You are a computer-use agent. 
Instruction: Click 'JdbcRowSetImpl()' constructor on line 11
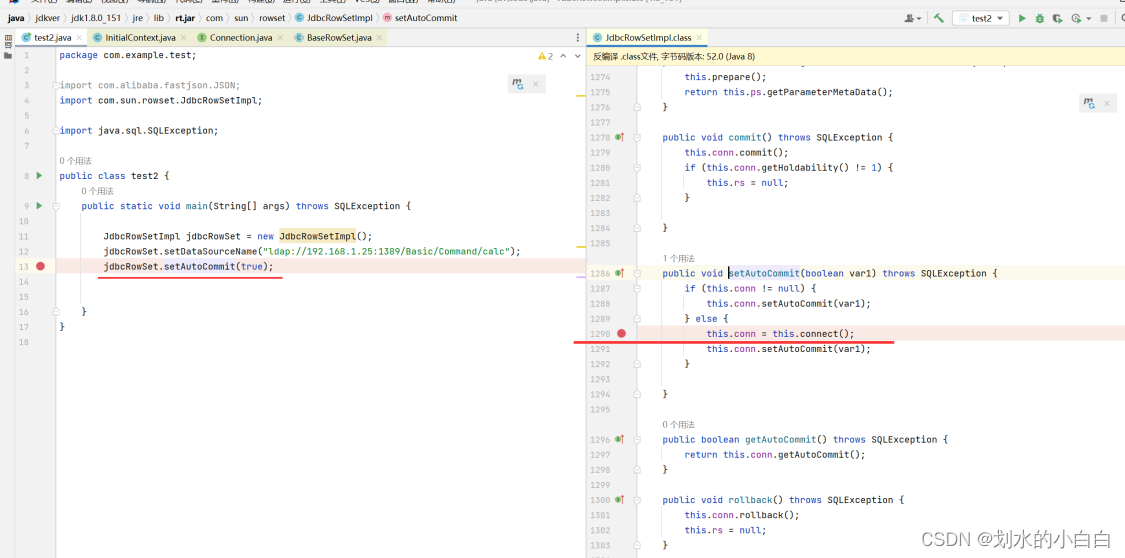323,236
